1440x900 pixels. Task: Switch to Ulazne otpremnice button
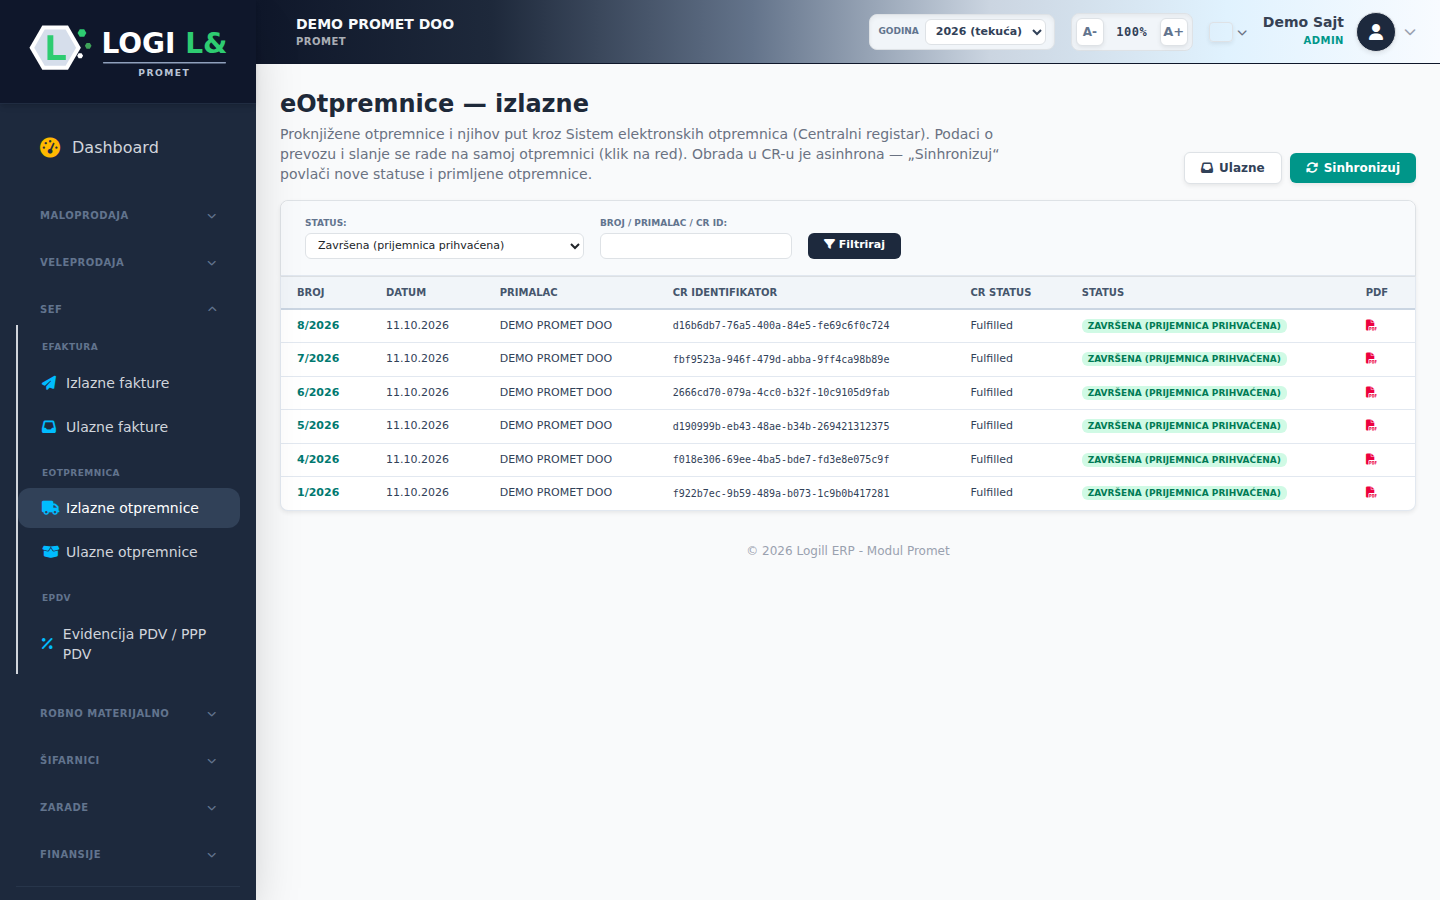point(1233,168)
